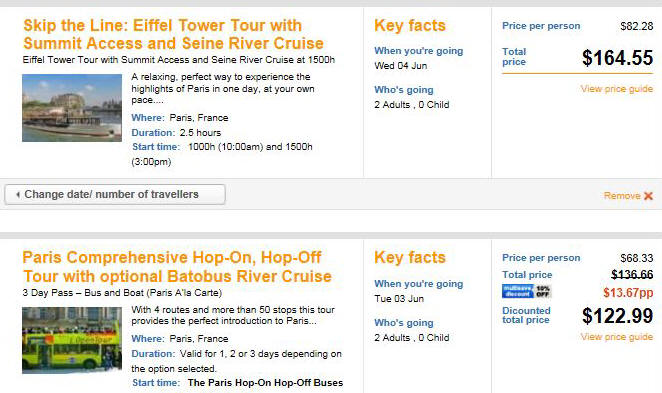Open Change date/ number of travellers
This screenshot has height=393, width=662.
pos(115,195)
